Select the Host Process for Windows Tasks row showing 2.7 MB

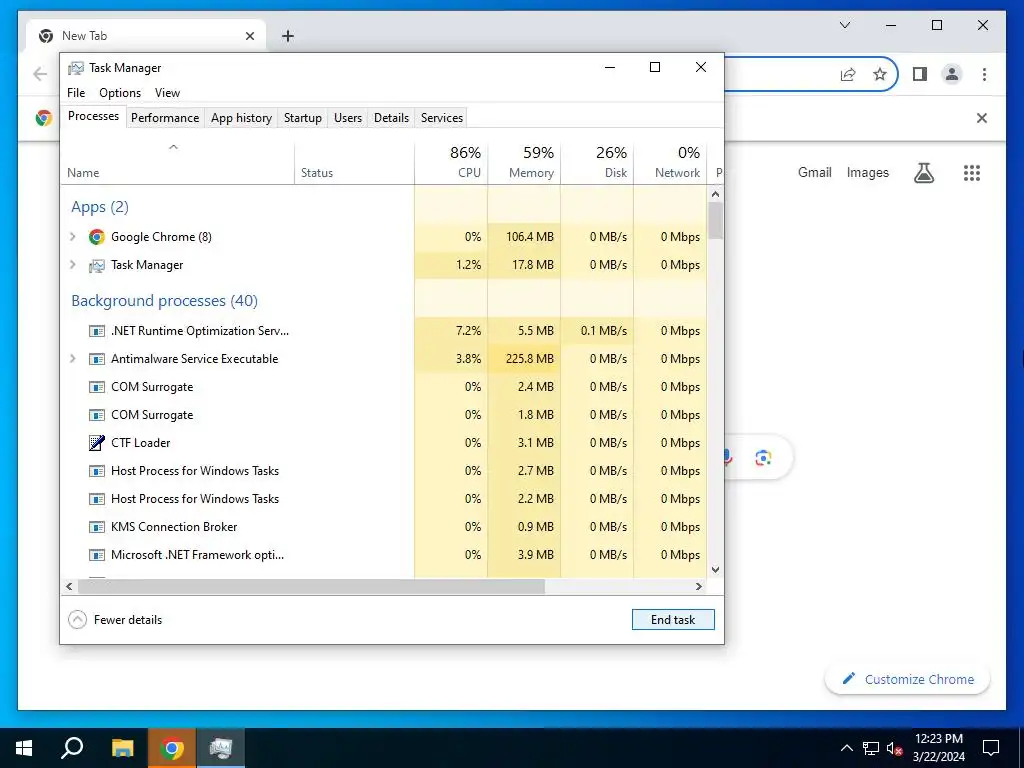[384, 471]
